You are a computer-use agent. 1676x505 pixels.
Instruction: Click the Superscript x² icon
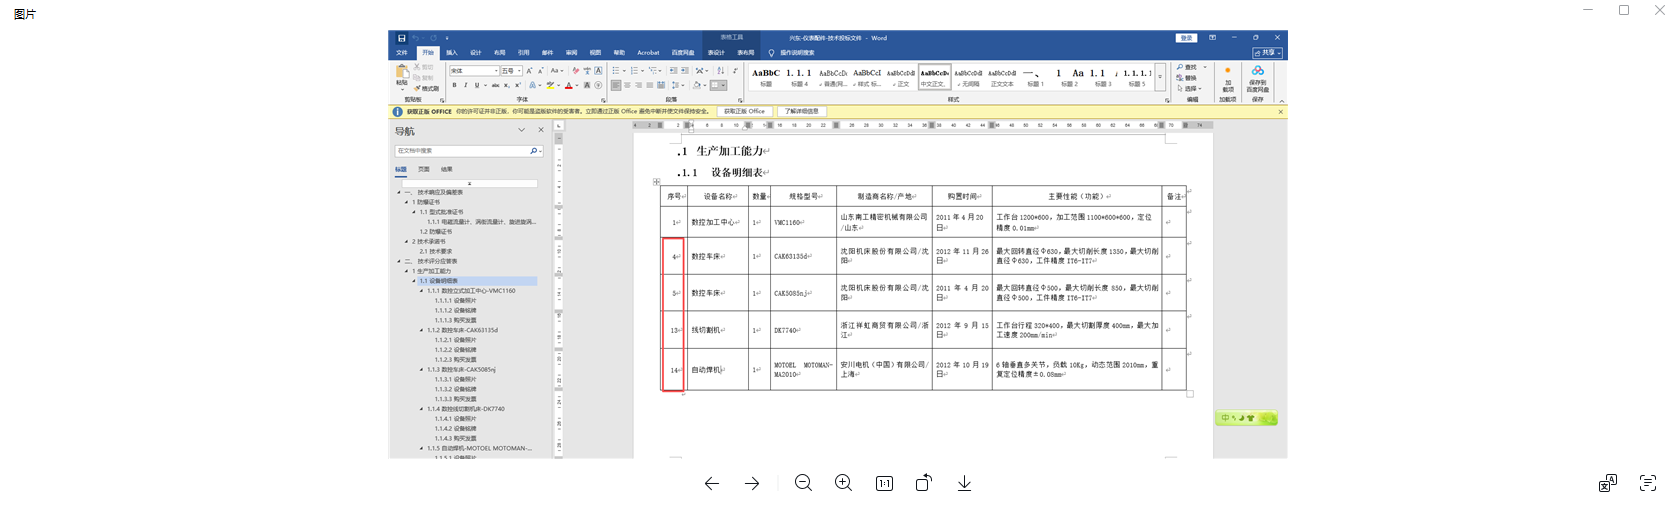pos(518,85)
